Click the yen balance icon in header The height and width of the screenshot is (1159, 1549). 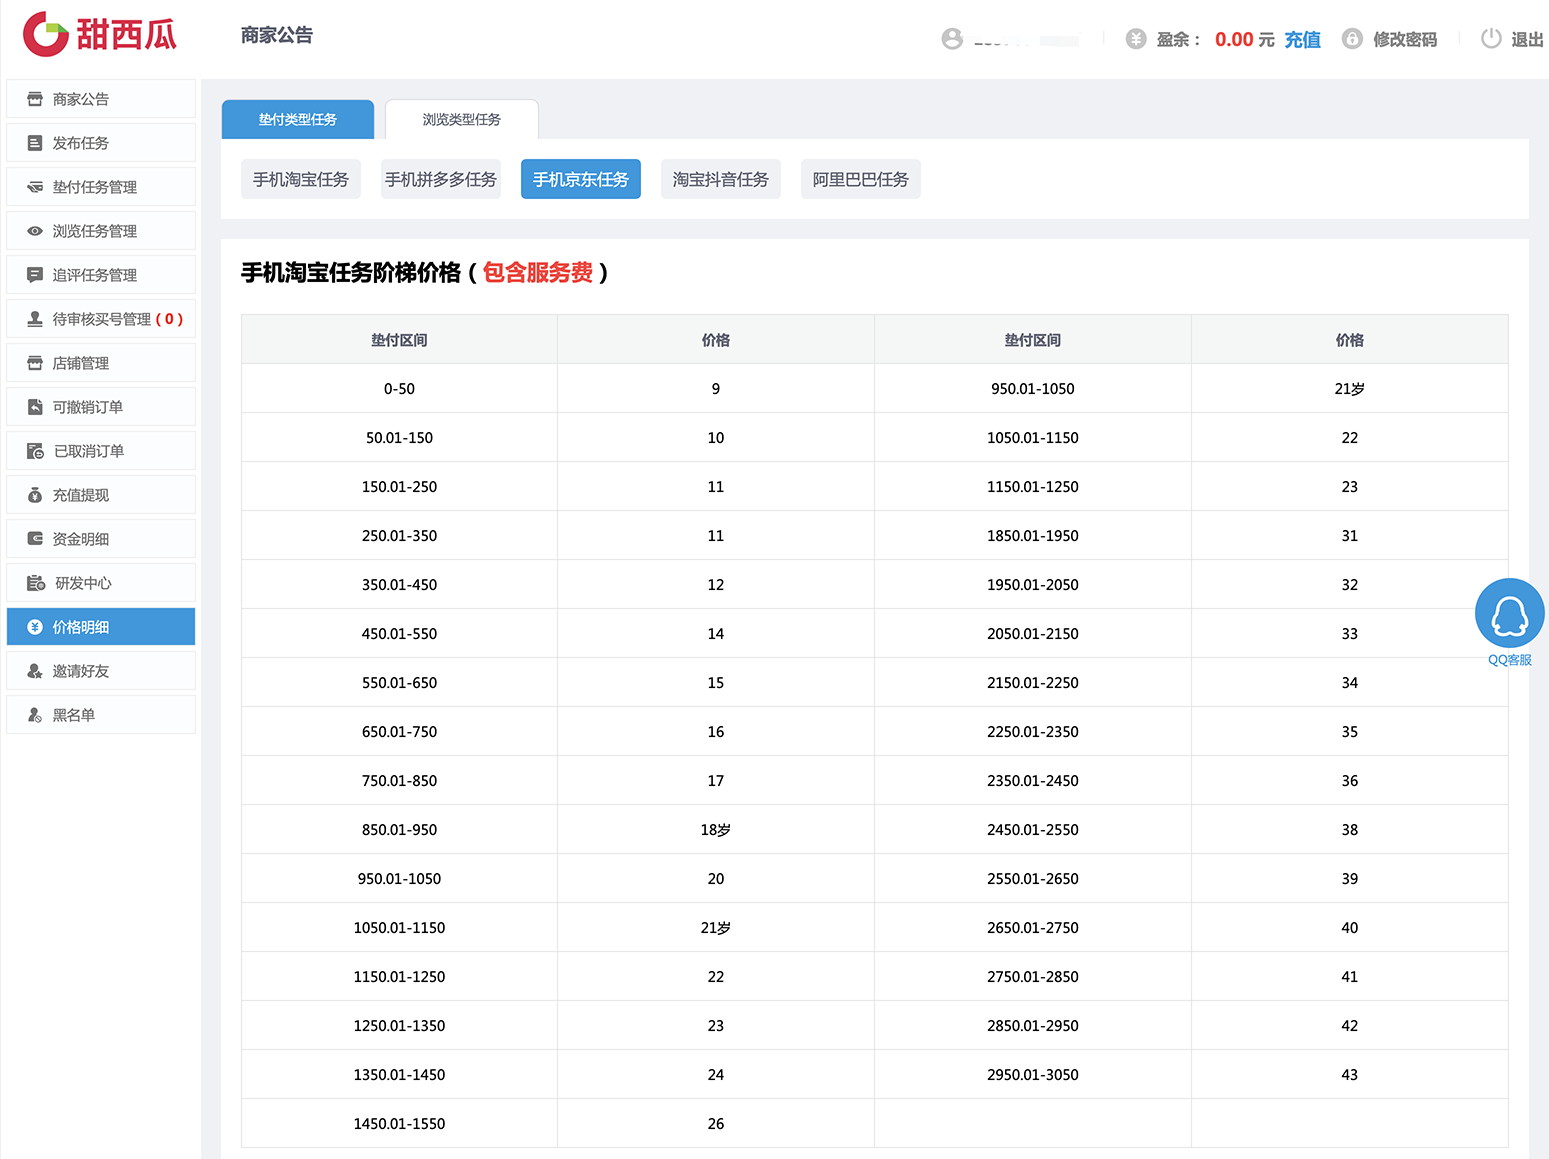(1136, 39)
